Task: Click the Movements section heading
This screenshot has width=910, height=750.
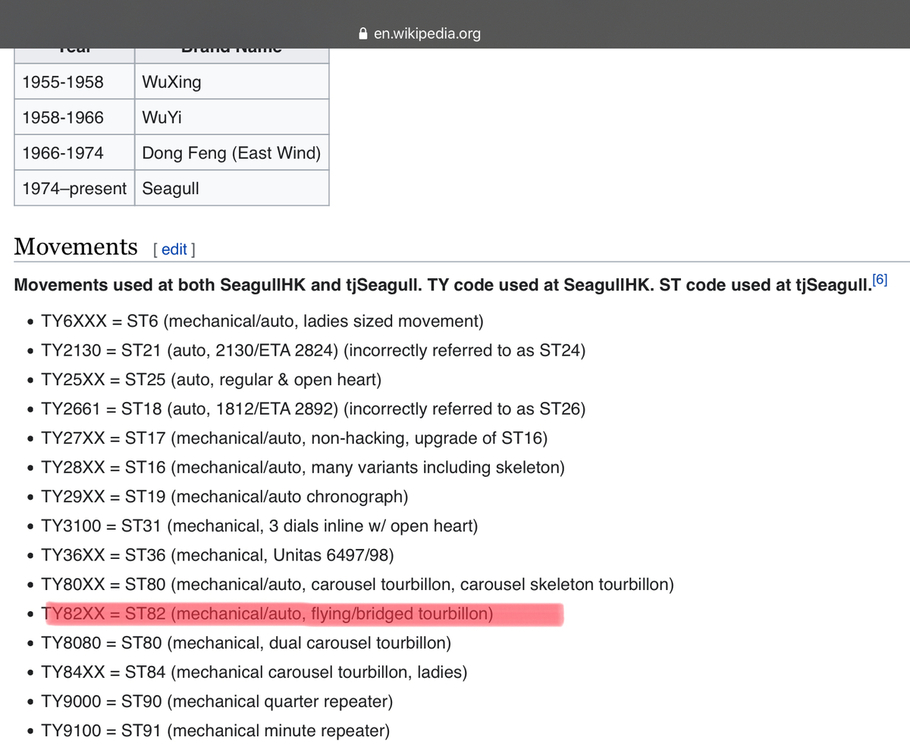Action: pos(76,247)
